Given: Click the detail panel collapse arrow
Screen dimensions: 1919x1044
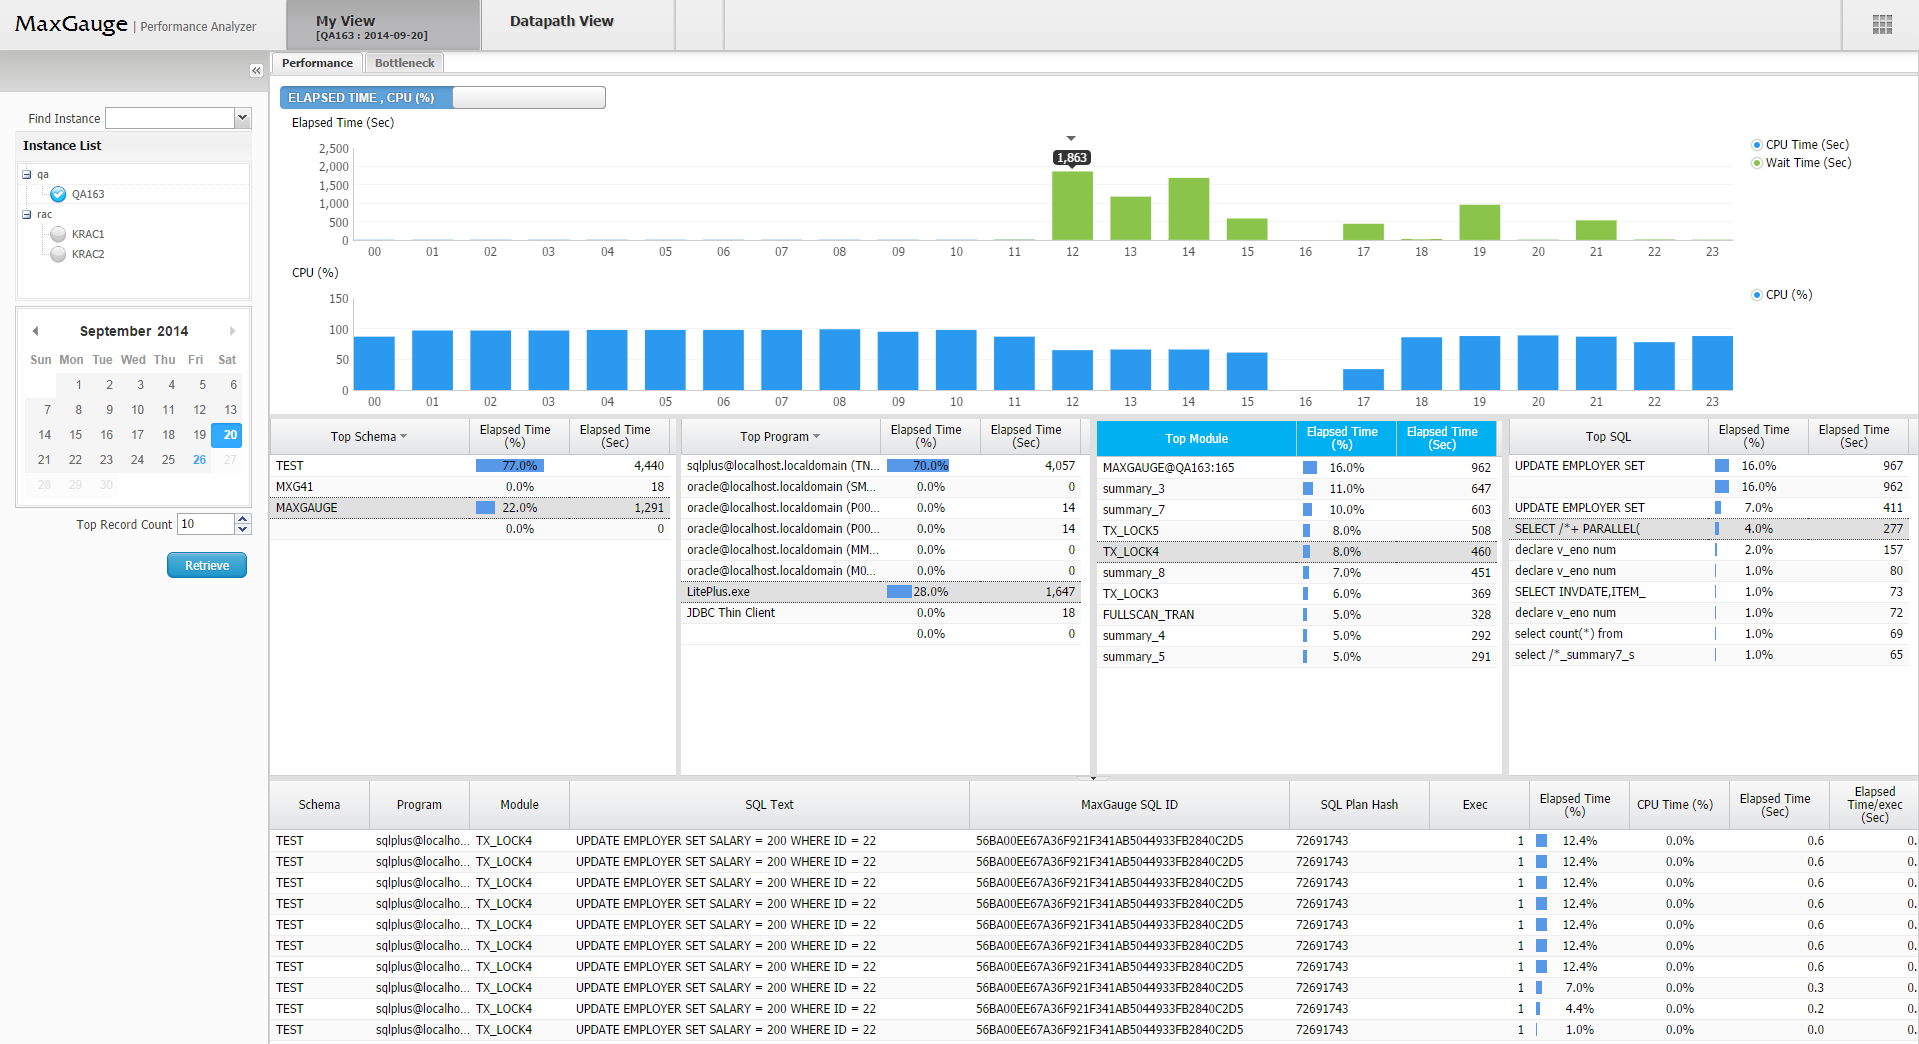Looking at the screenshot, I should point(1093,778).
